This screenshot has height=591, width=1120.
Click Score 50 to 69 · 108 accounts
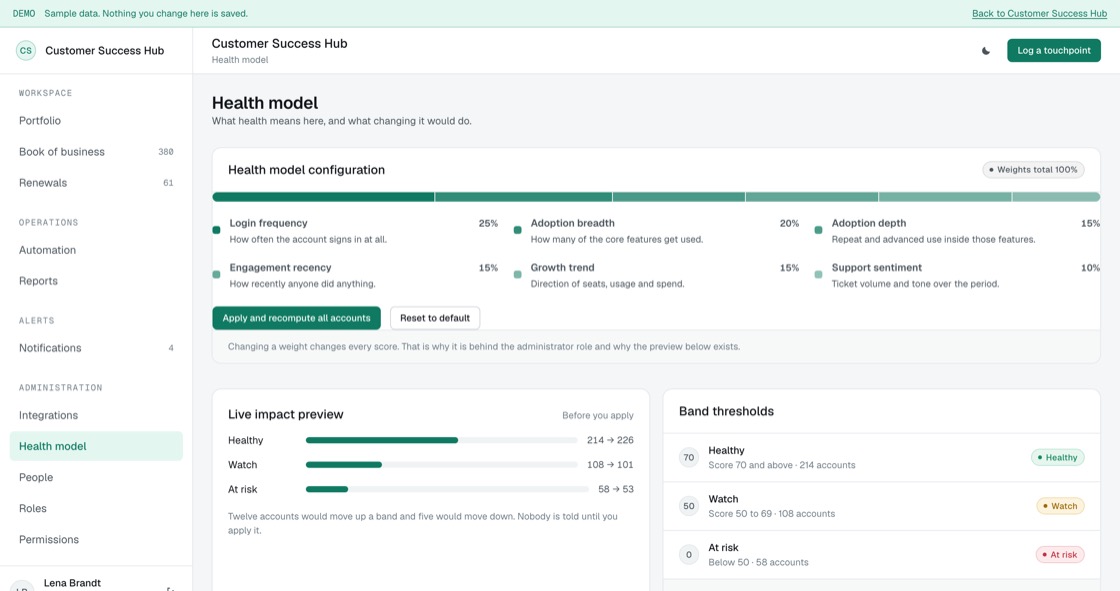[771, 514]
